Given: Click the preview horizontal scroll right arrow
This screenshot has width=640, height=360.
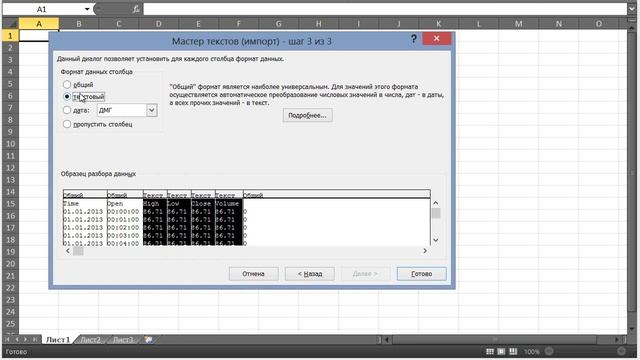Looking at the screenshot, I should pos(425,251).
